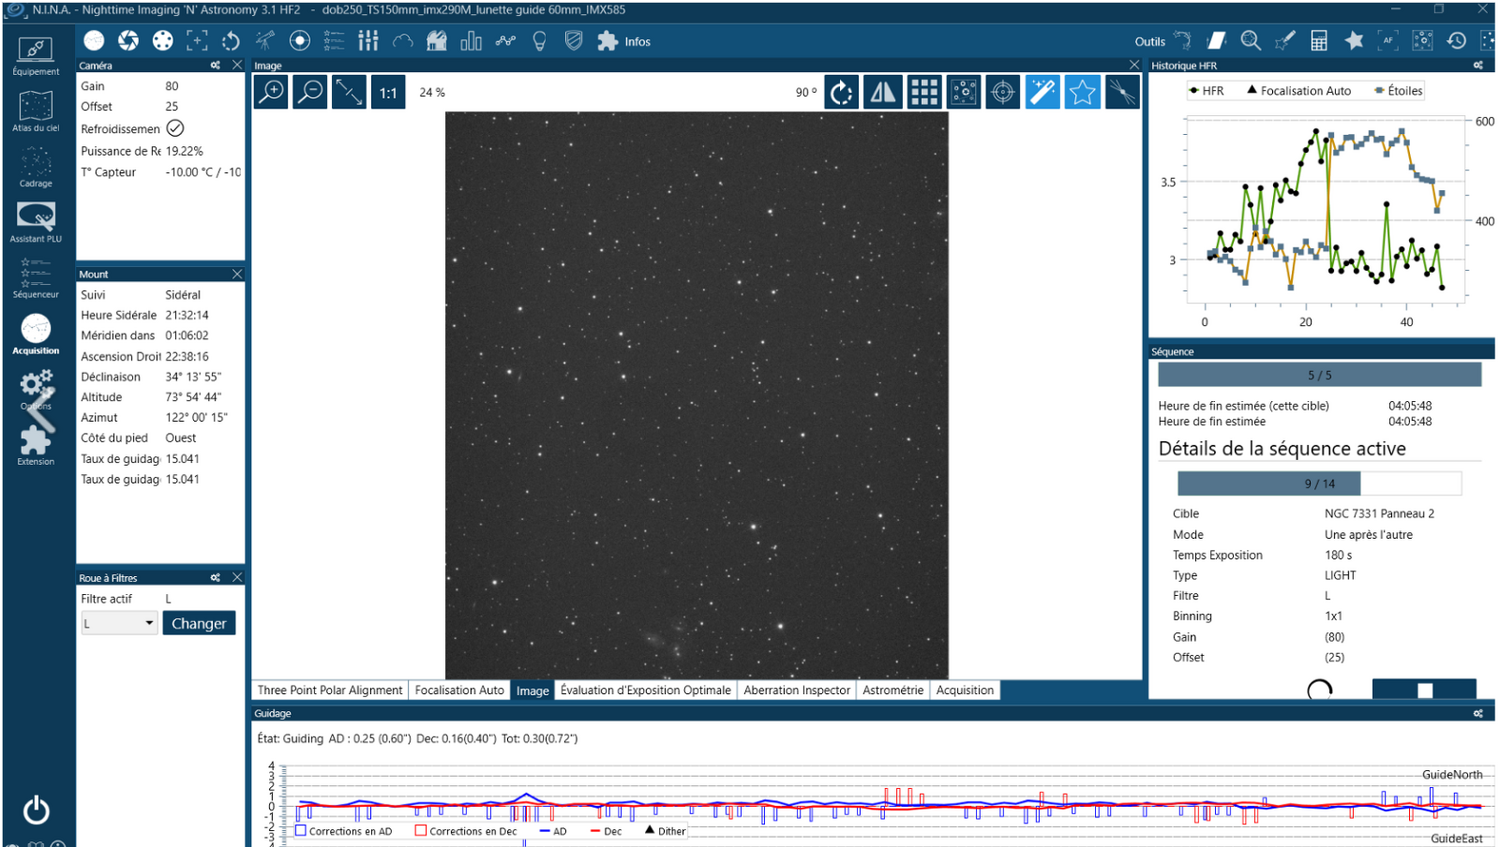The image size is (1500, 847).
Task: Switch to the Aberration Inspector tab
Action: click(797, 690)
